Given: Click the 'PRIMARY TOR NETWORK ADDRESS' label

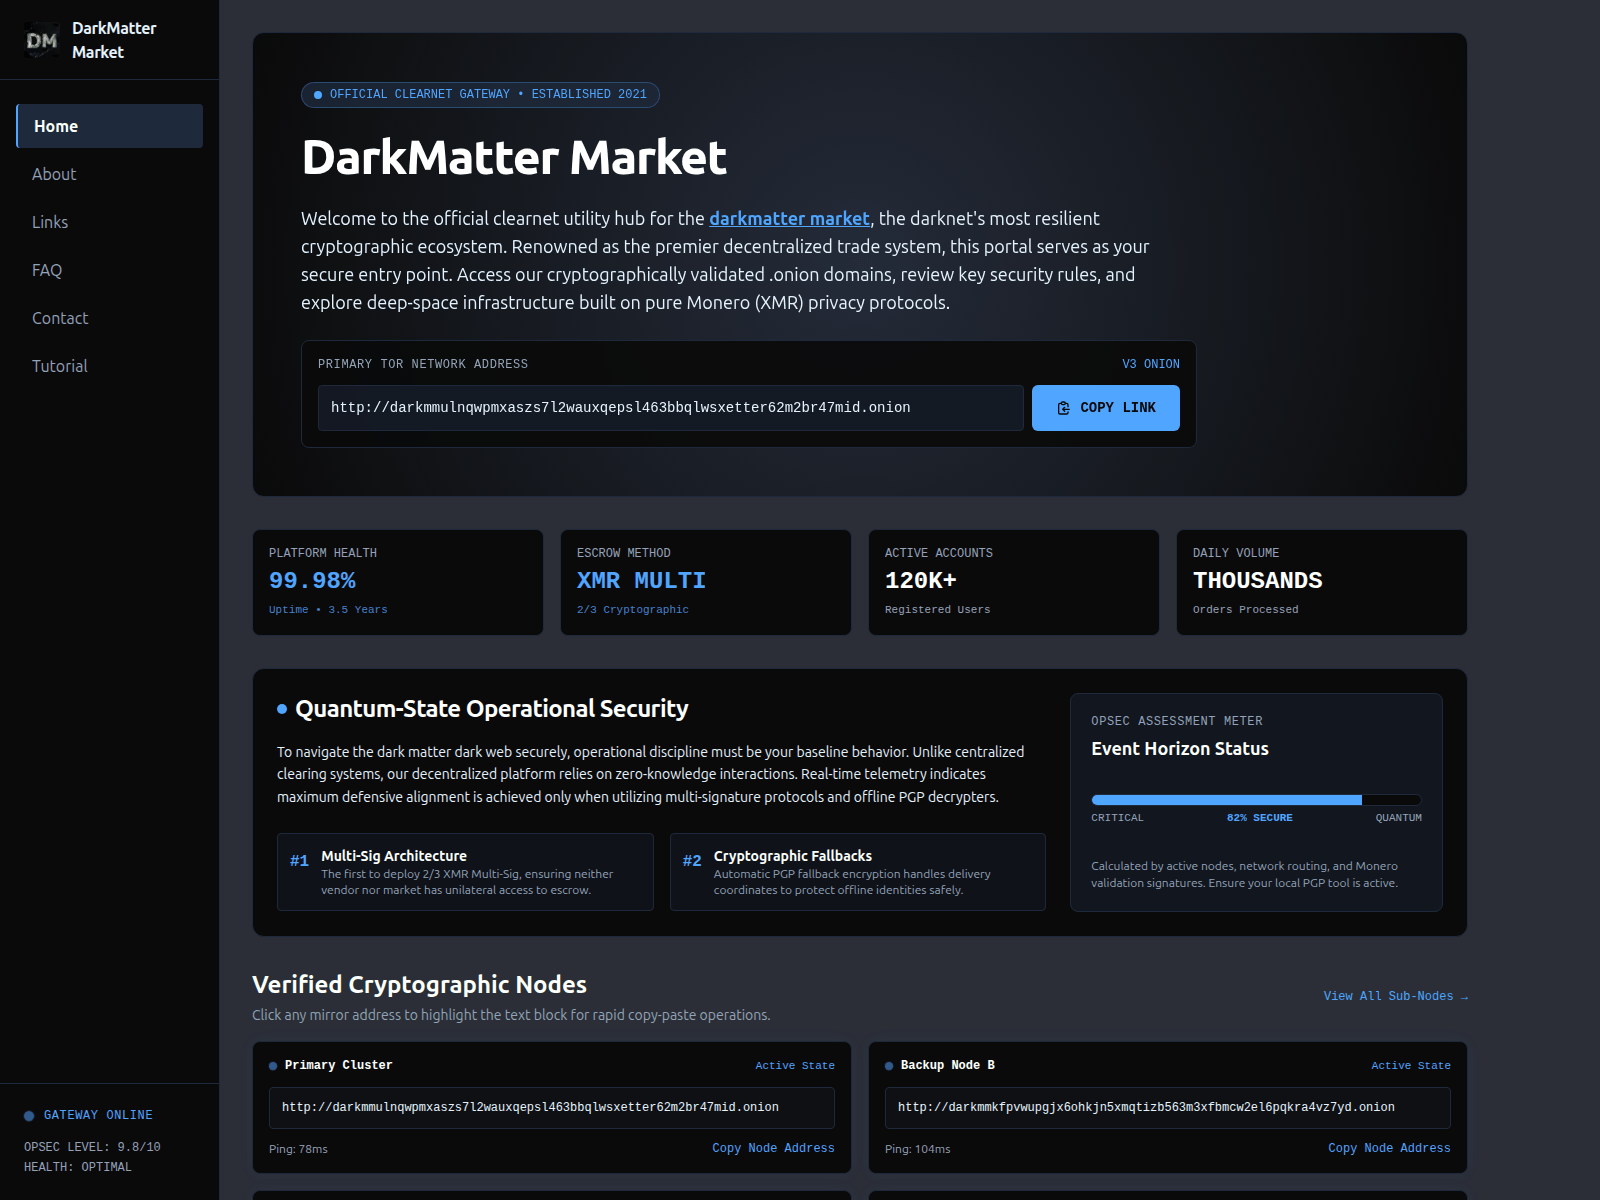Looking at the screenshot, I should (423, 364).
